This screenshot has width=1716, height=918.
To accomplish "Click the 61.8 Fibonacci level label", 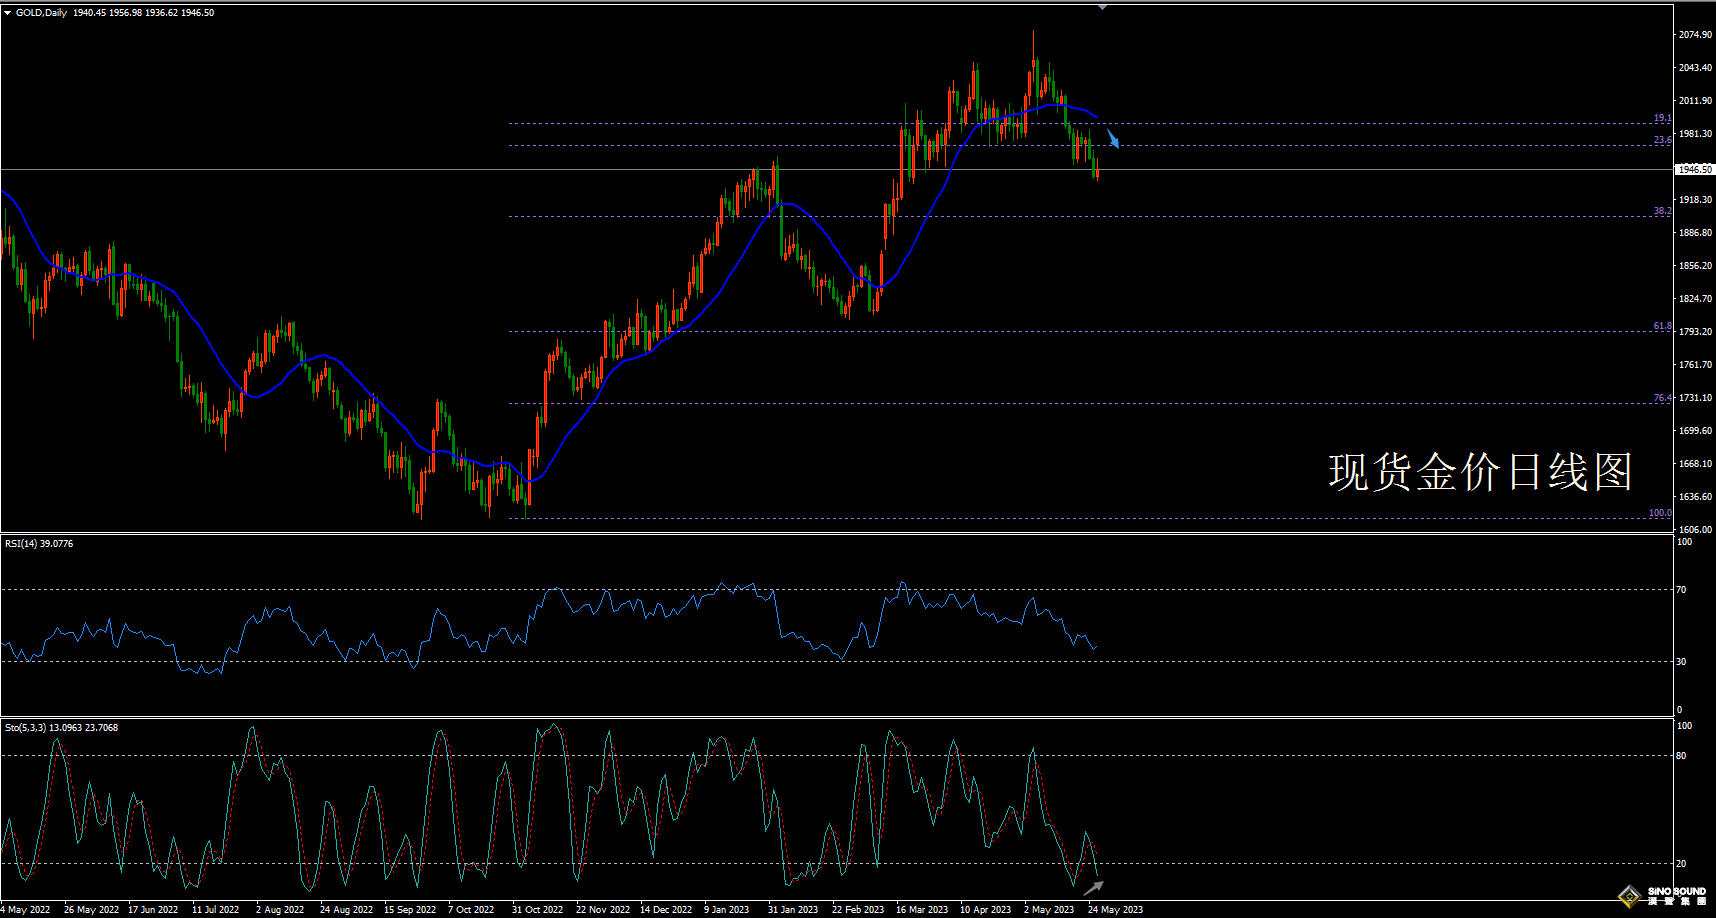I will click(1661, 326).
